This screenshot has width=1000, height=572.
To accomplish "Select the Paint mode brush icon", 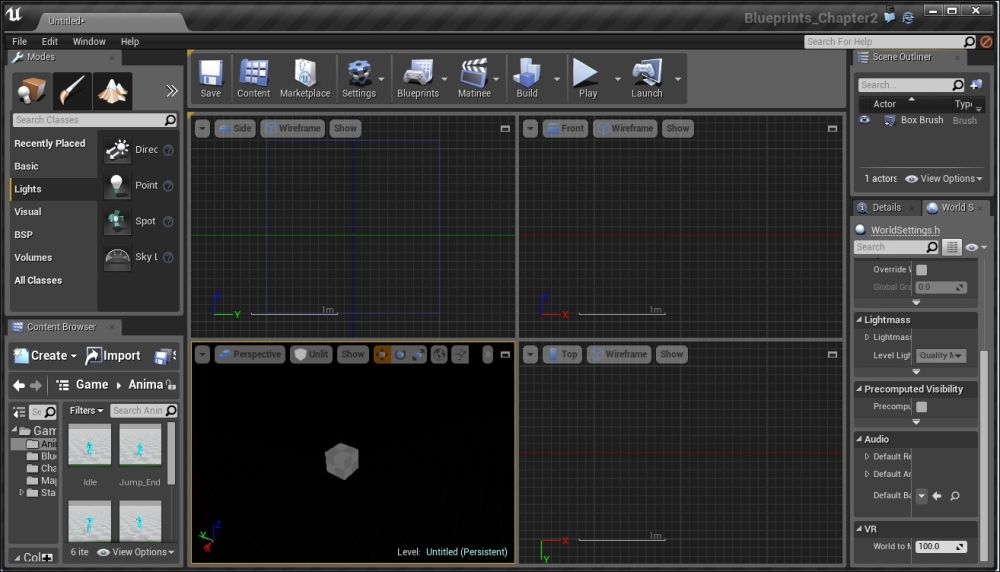I will pyautogui.click(x=72, y=92).
